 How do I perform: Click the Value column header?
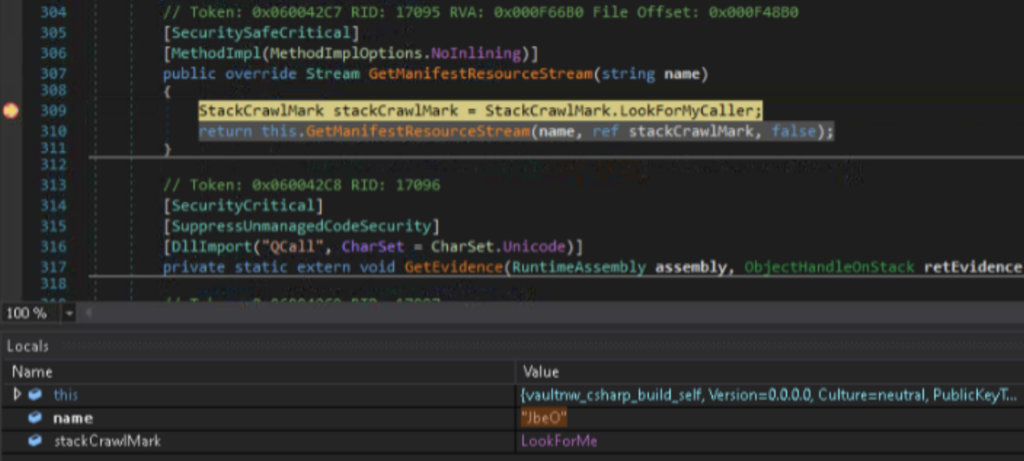[x=540, y=371]
